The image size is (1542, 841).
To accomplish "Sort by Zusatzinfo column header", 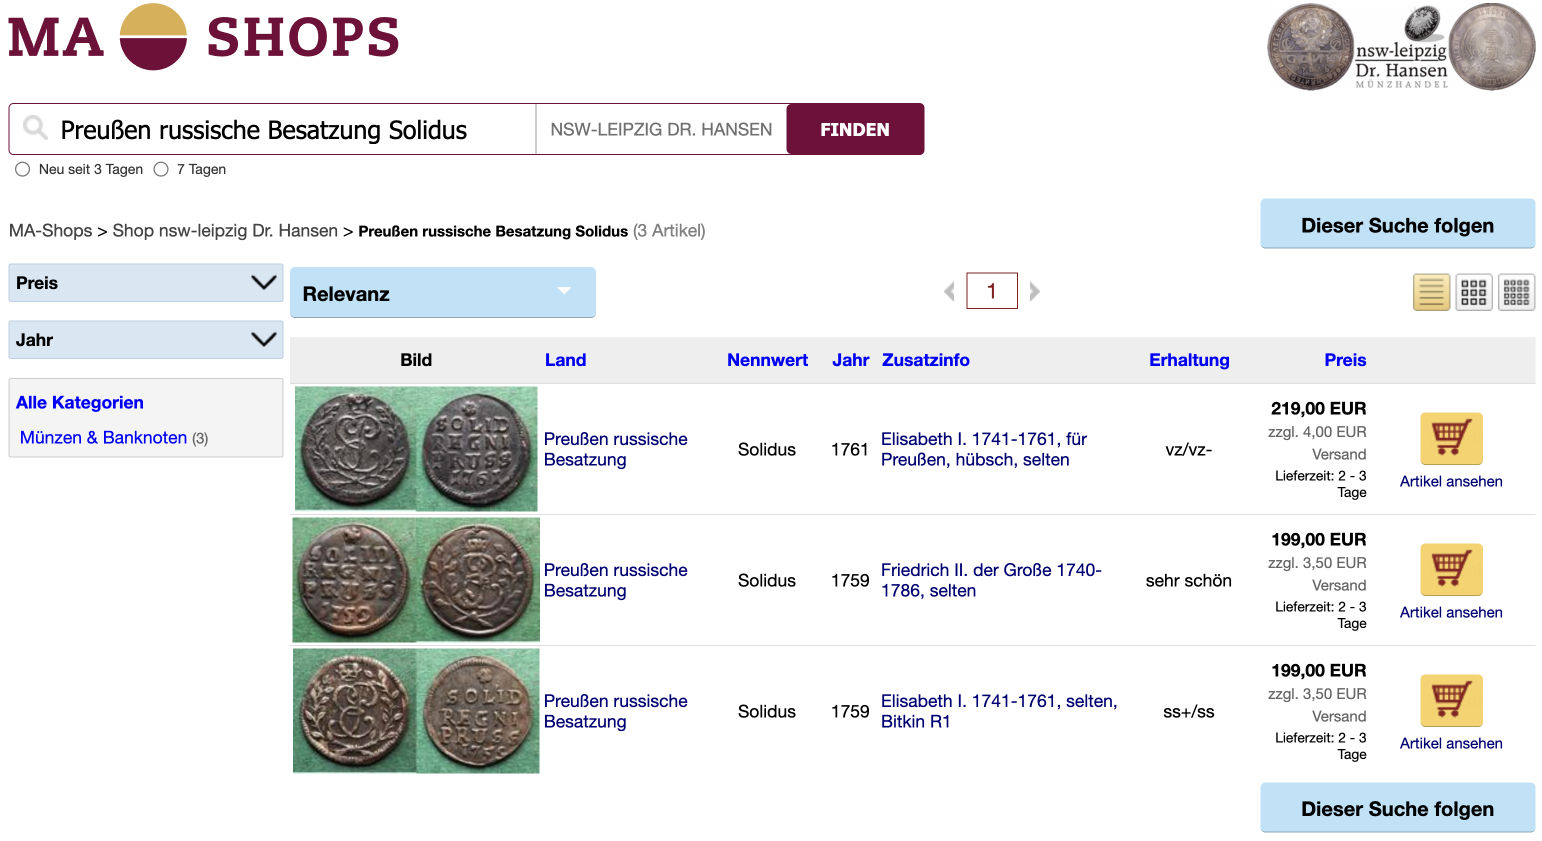I will 925,360.
